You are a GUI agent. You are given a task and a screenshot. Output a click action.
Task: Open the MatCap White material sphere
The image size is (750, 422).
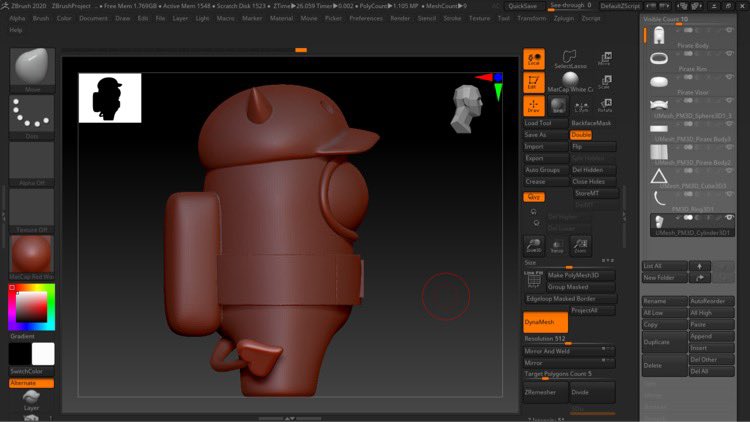(570, 82)
